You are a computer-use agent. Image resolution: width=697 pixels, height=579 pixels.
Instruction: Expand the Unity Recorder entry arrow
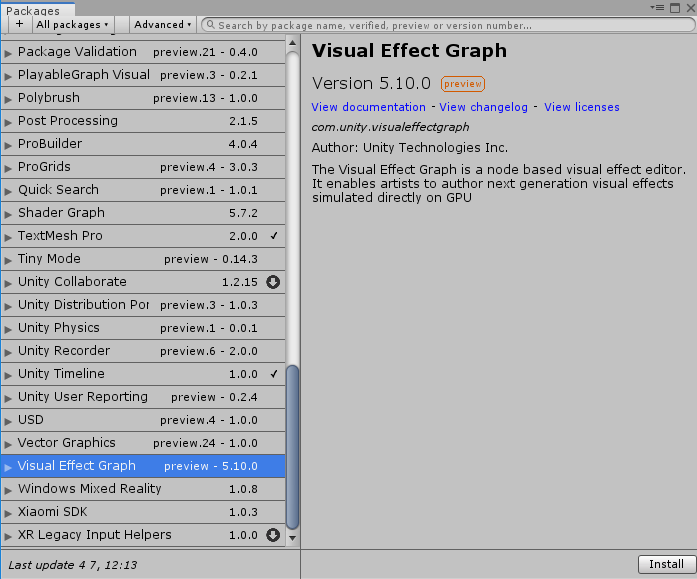coord(8,352)
